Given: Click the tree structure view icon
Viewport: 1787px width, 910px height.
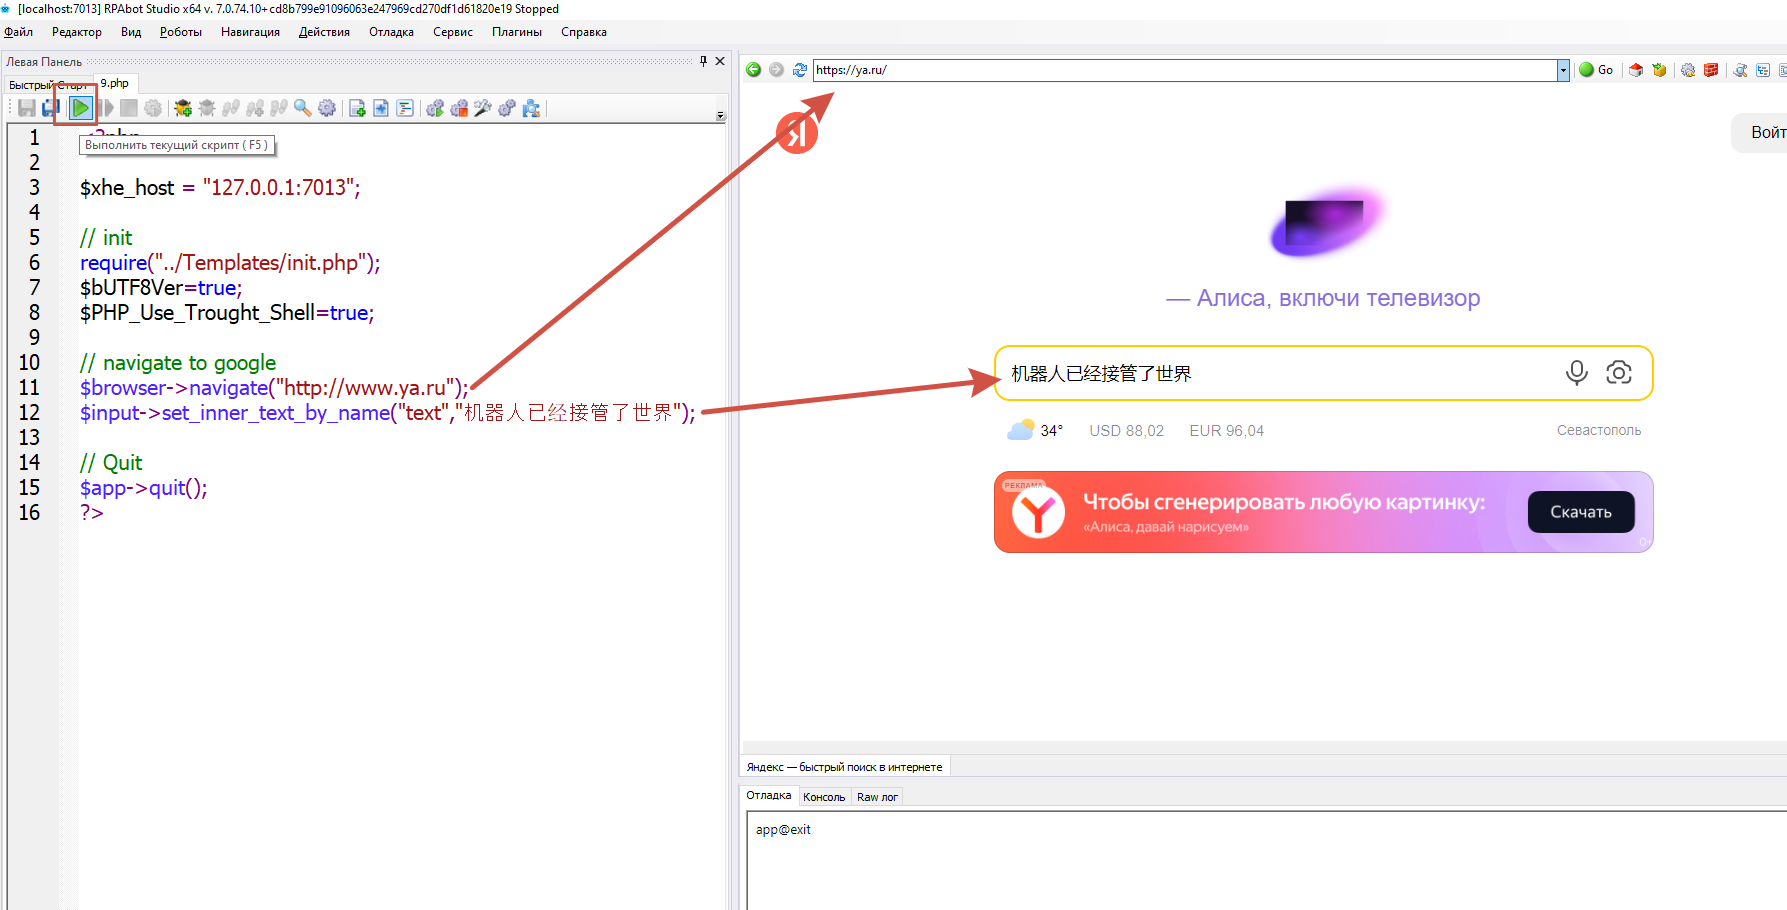Looking at the screenshot, I should [x=1763, y=70].
